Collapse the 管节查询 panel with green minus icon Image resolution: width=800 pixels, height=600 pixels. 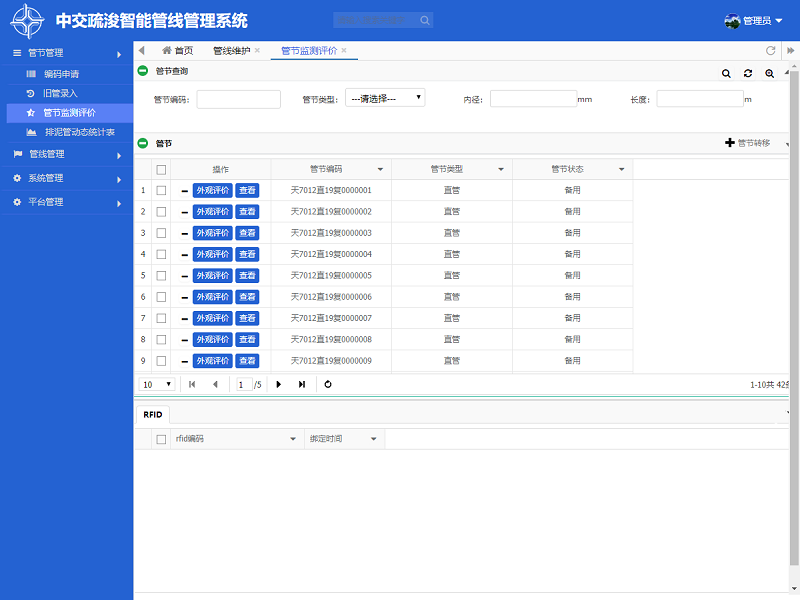pyautogui.click(x=142, y=71)
